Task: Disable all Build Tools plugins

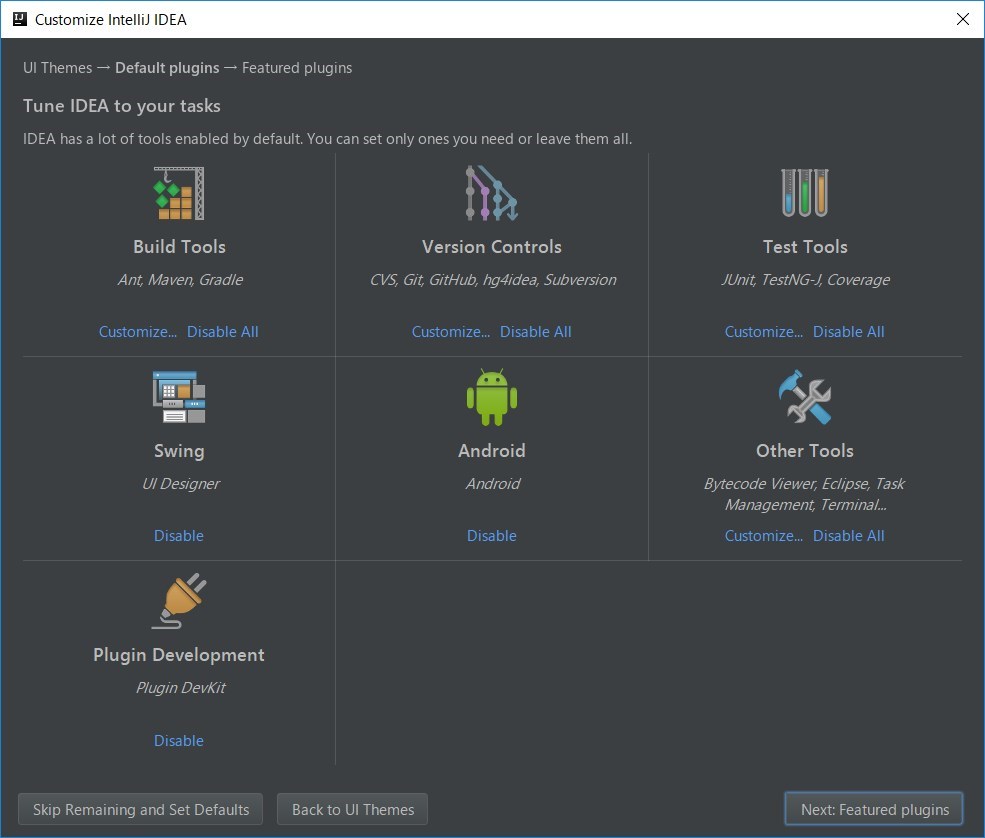Action: click(x=222, y=332)
